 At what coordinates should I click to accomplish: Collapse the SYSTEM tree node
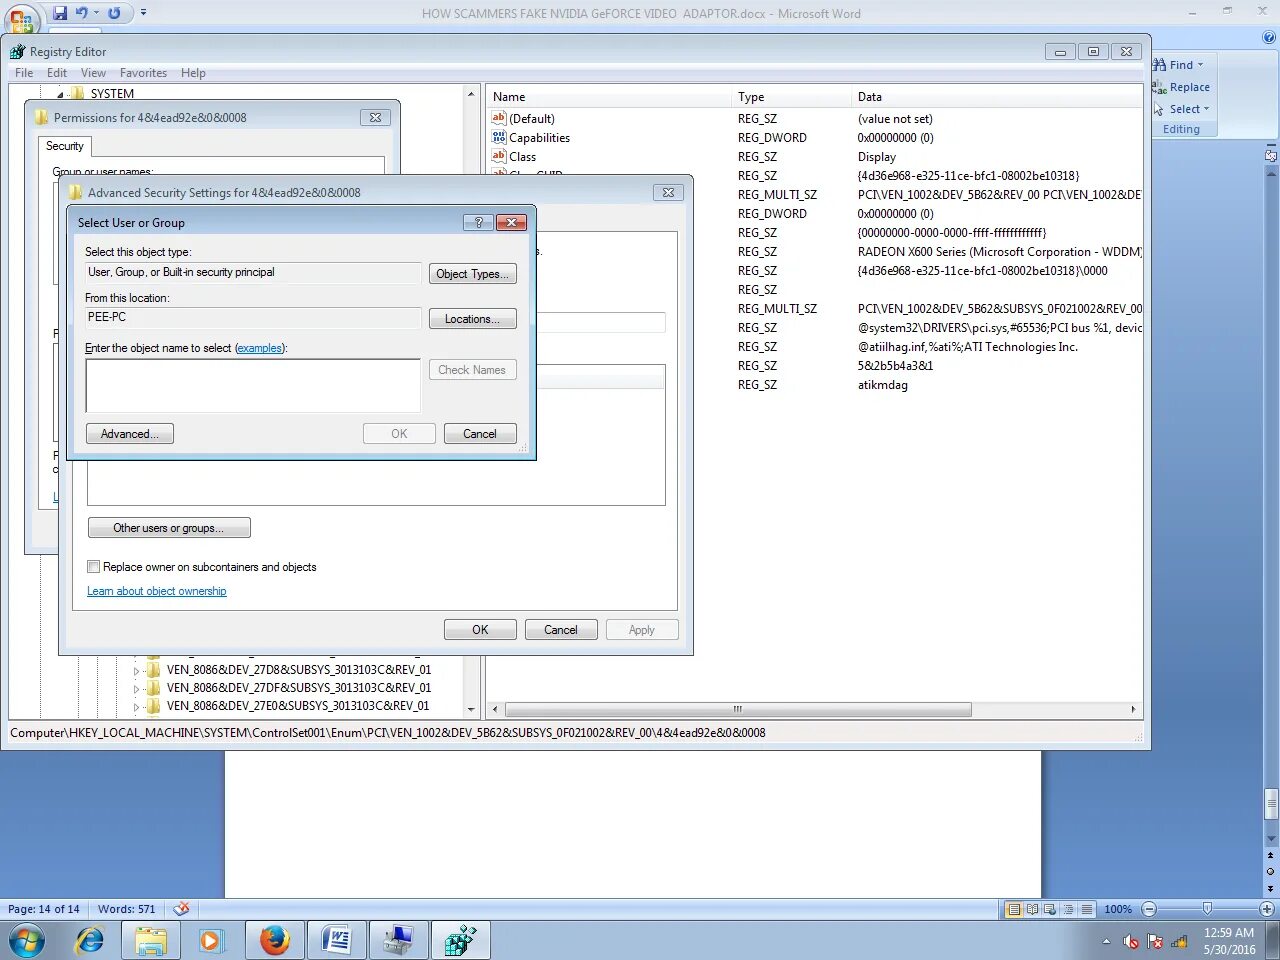click(60, 94)
